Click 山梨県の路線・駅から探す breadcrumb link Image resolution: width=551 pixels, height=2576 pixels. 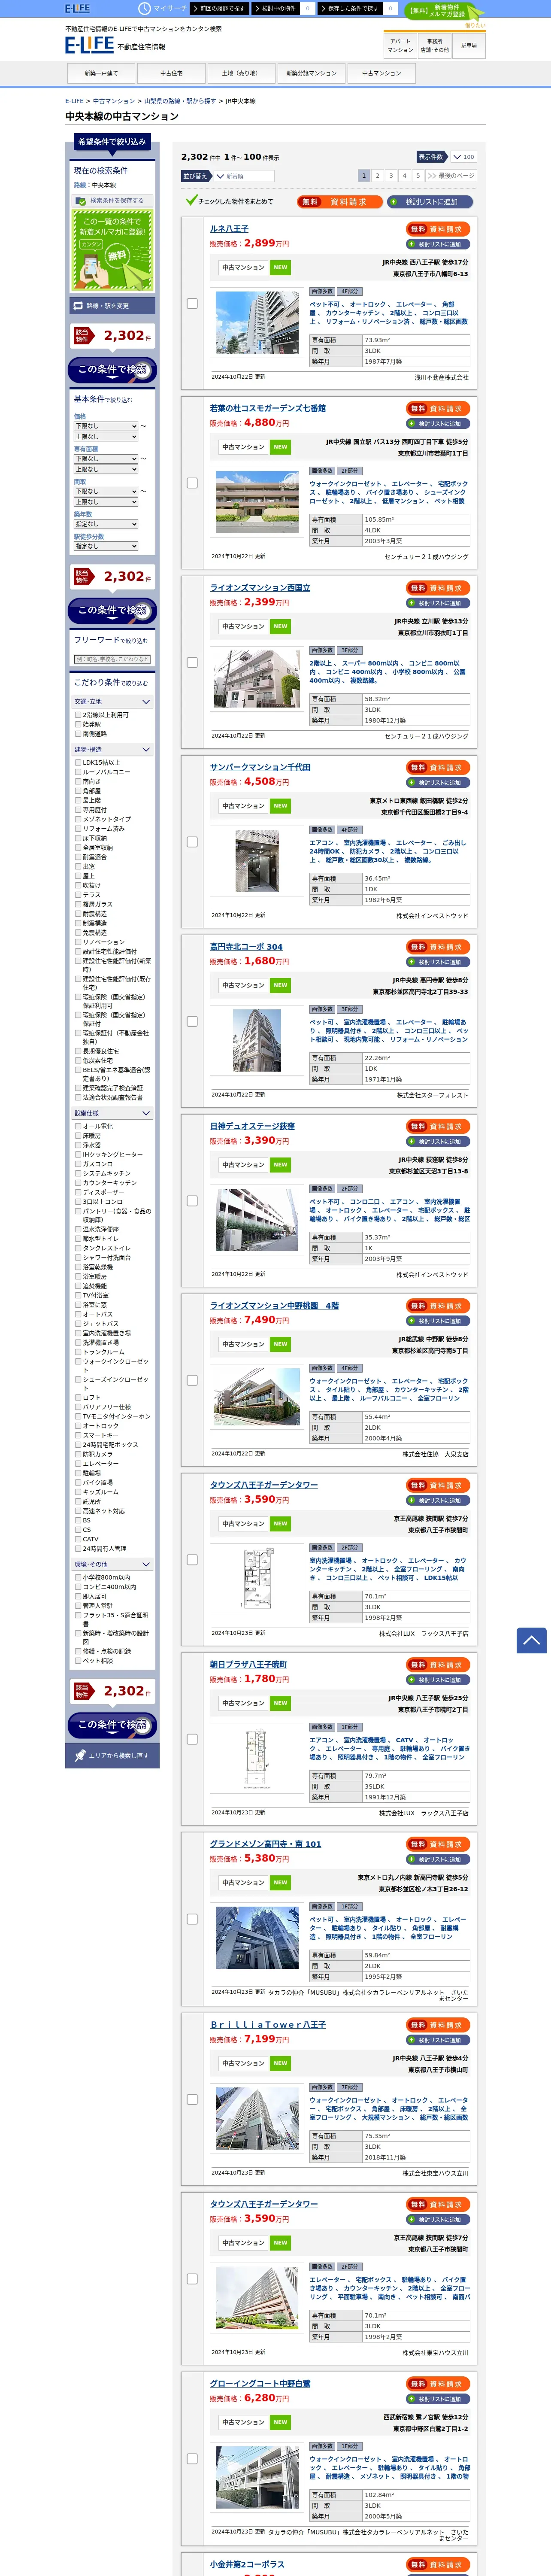[x=180, y=101]
